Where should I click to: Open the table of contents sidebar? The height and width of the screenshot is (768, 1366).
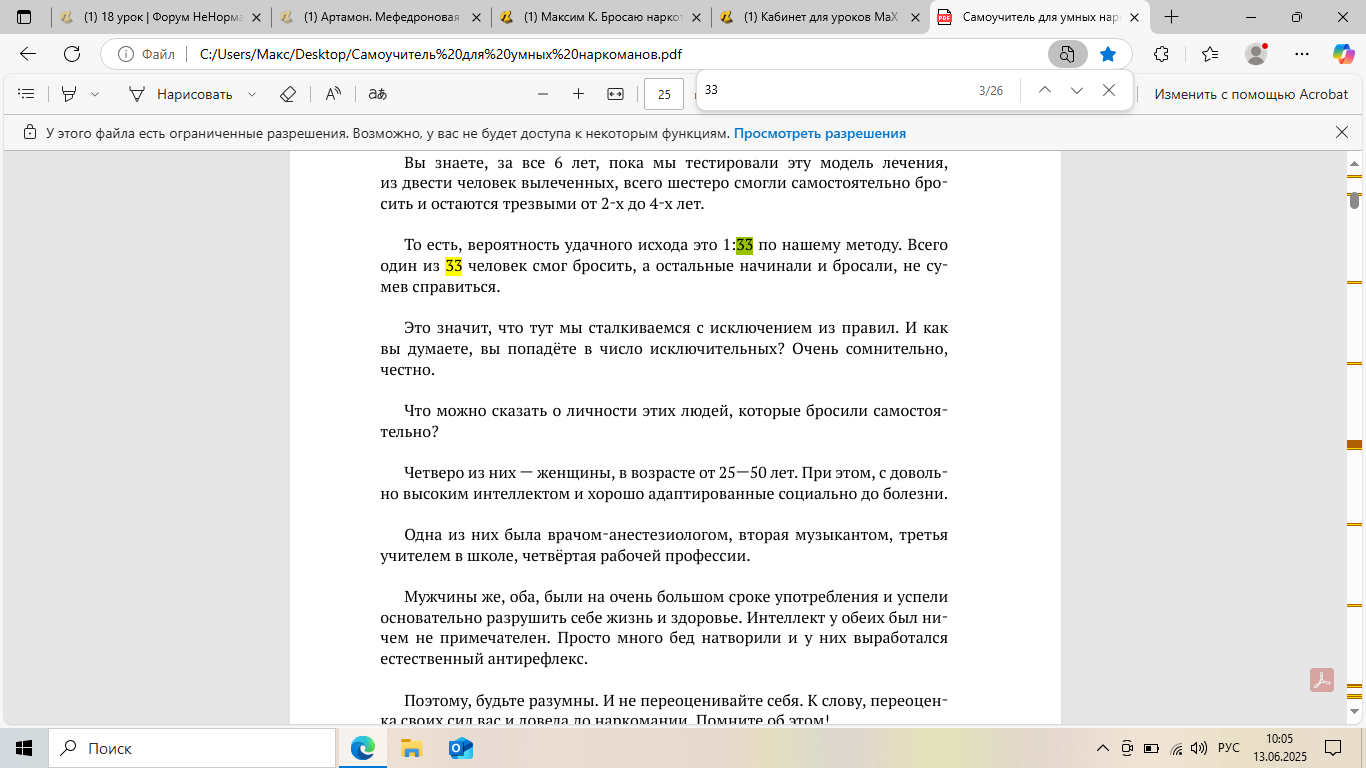[27, 94]
